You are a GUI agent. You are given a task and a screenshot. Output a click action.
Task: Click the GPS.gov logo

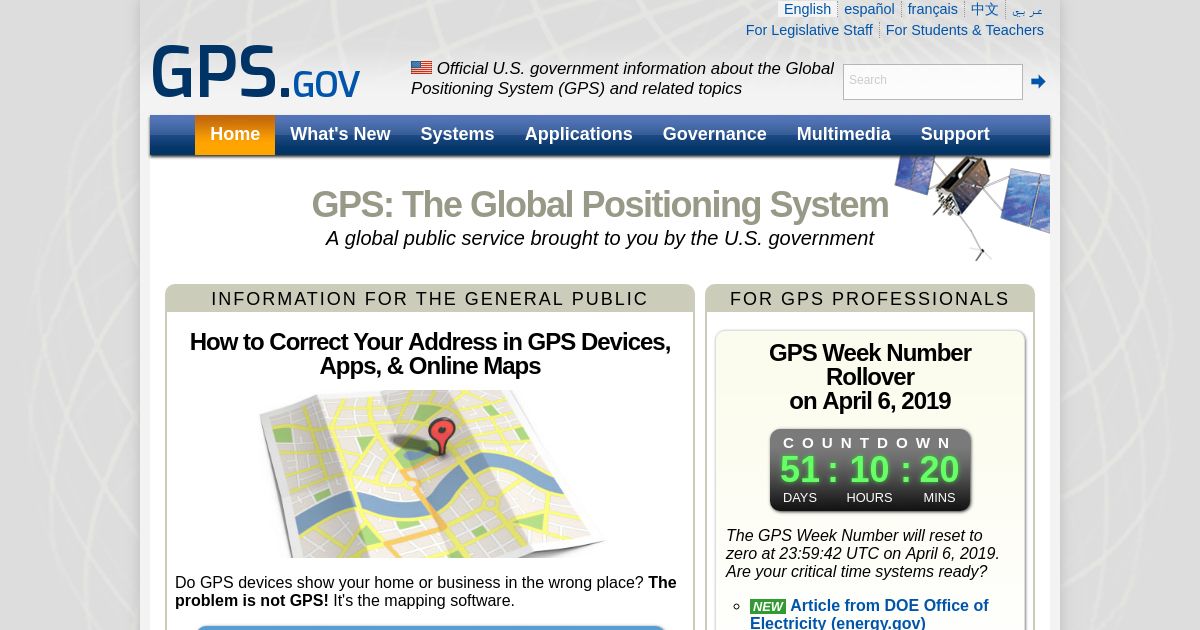(256, 73)
